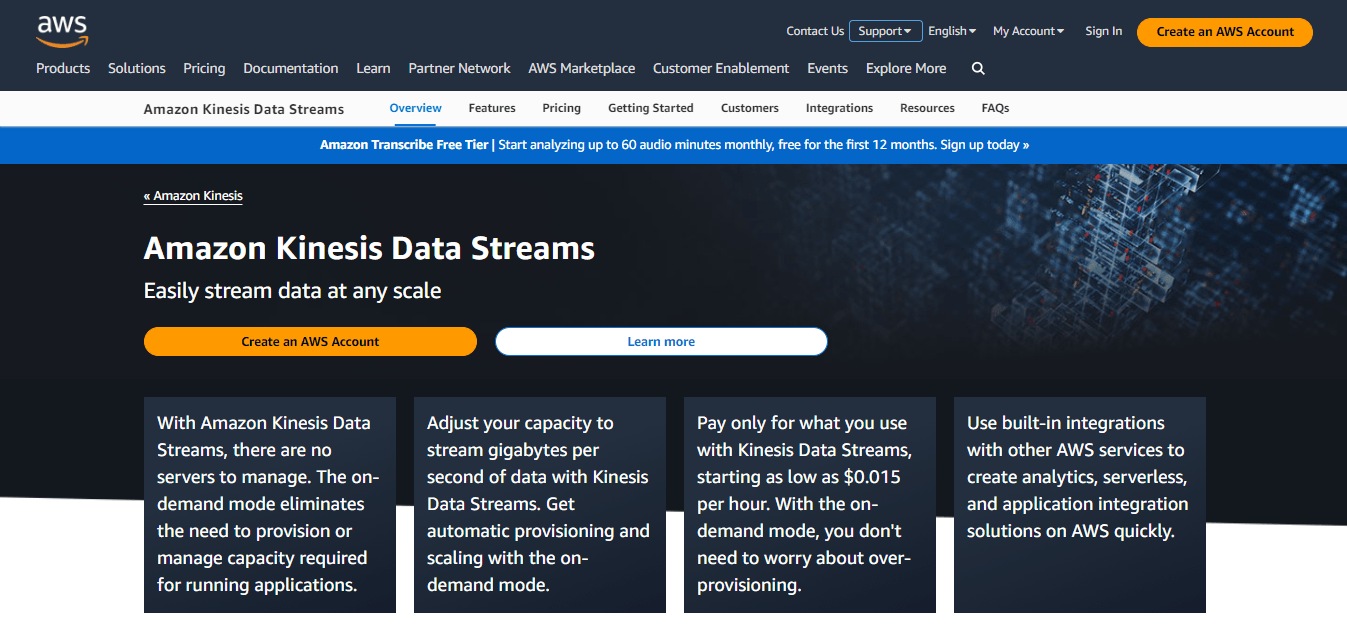Open the Products menu
The width and height of the screenshot is (1347, 637).
pos(62,68)
